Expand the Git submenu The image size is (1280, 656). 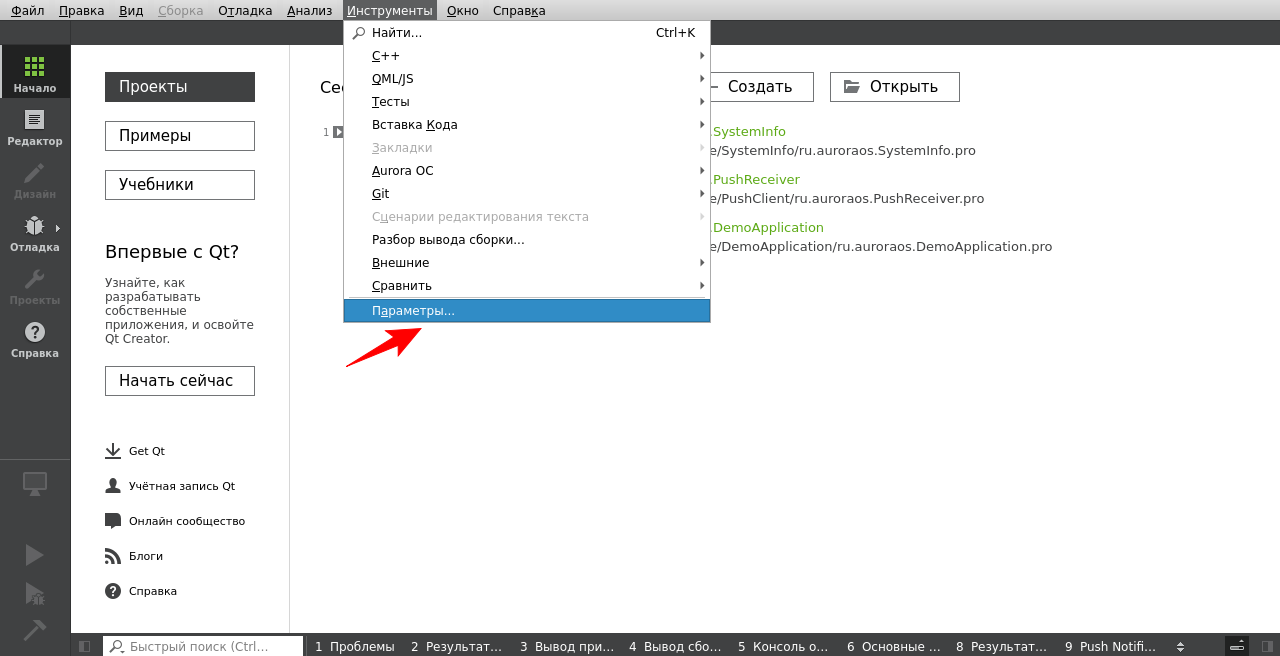[x=380, y=193]
